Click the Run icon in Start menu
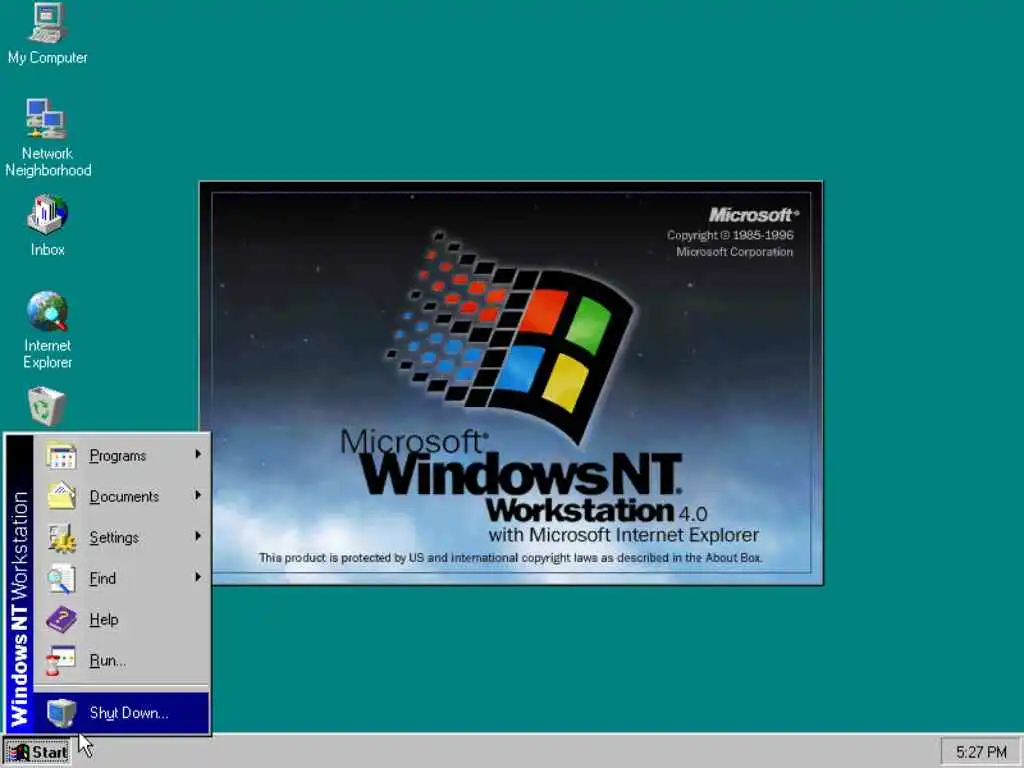 click(x=61, y=660)
